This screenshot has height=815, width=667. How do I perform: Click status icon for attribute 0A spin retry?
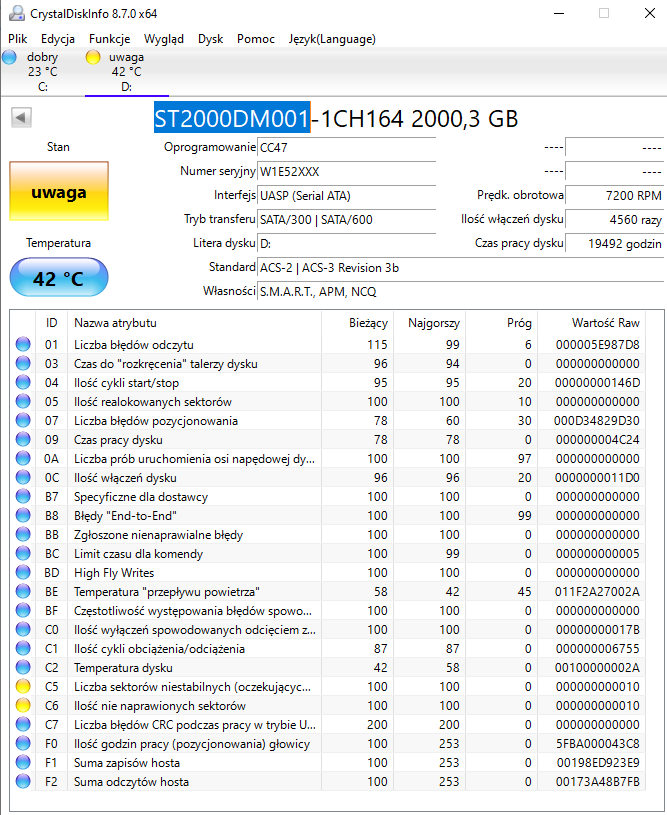(x=23, y=458)
